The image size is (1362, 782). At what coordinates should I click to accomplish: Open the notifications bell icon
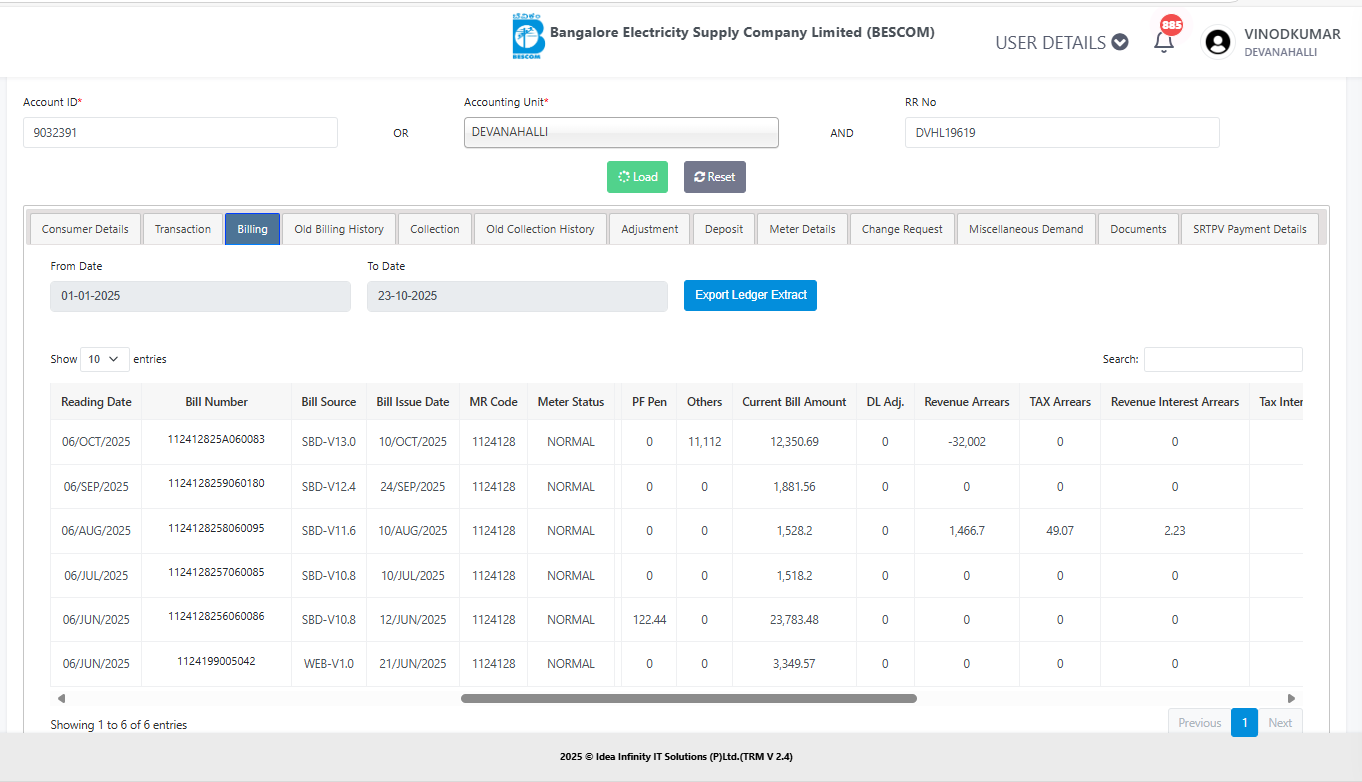tap(1164, 42)
